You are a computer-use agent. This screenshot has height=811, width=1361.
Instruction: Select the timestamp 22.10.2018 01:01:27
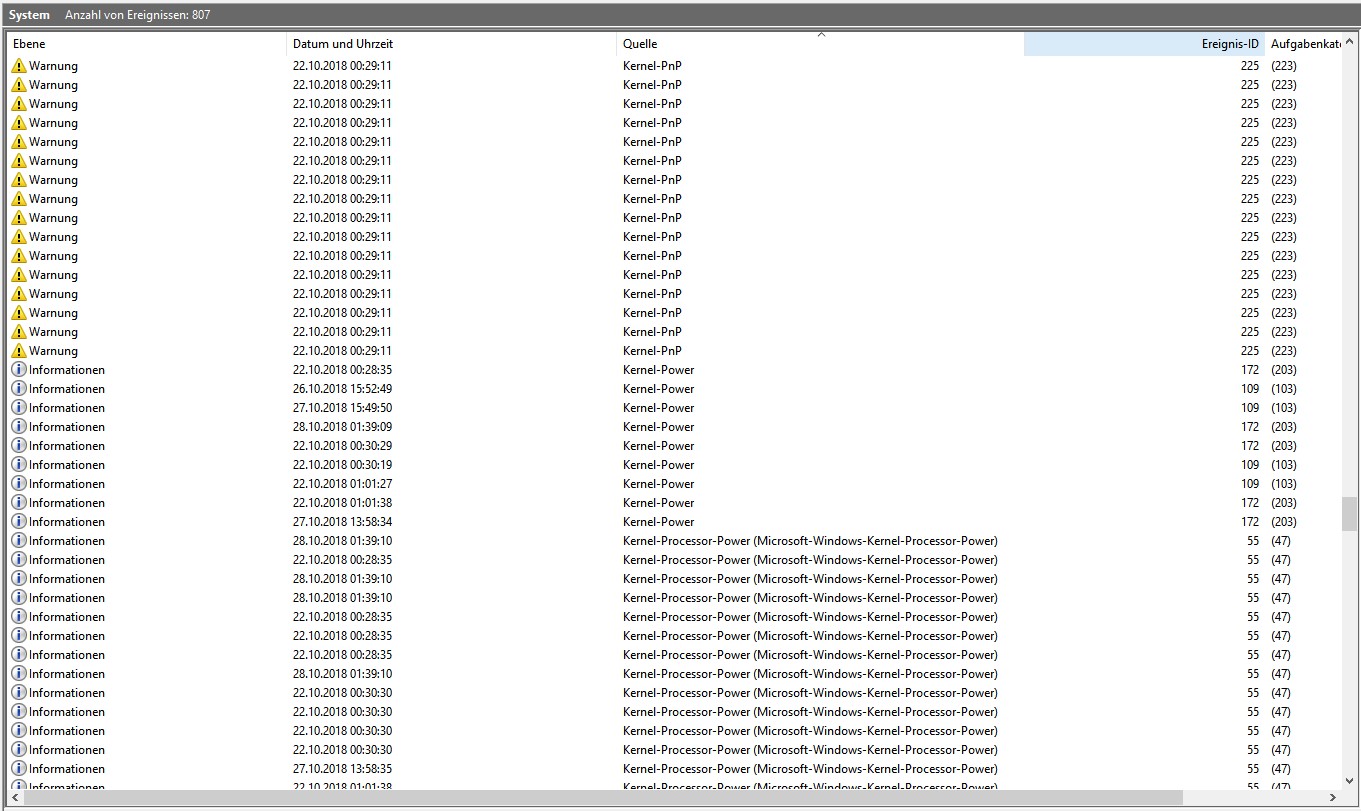pos(342,484)
